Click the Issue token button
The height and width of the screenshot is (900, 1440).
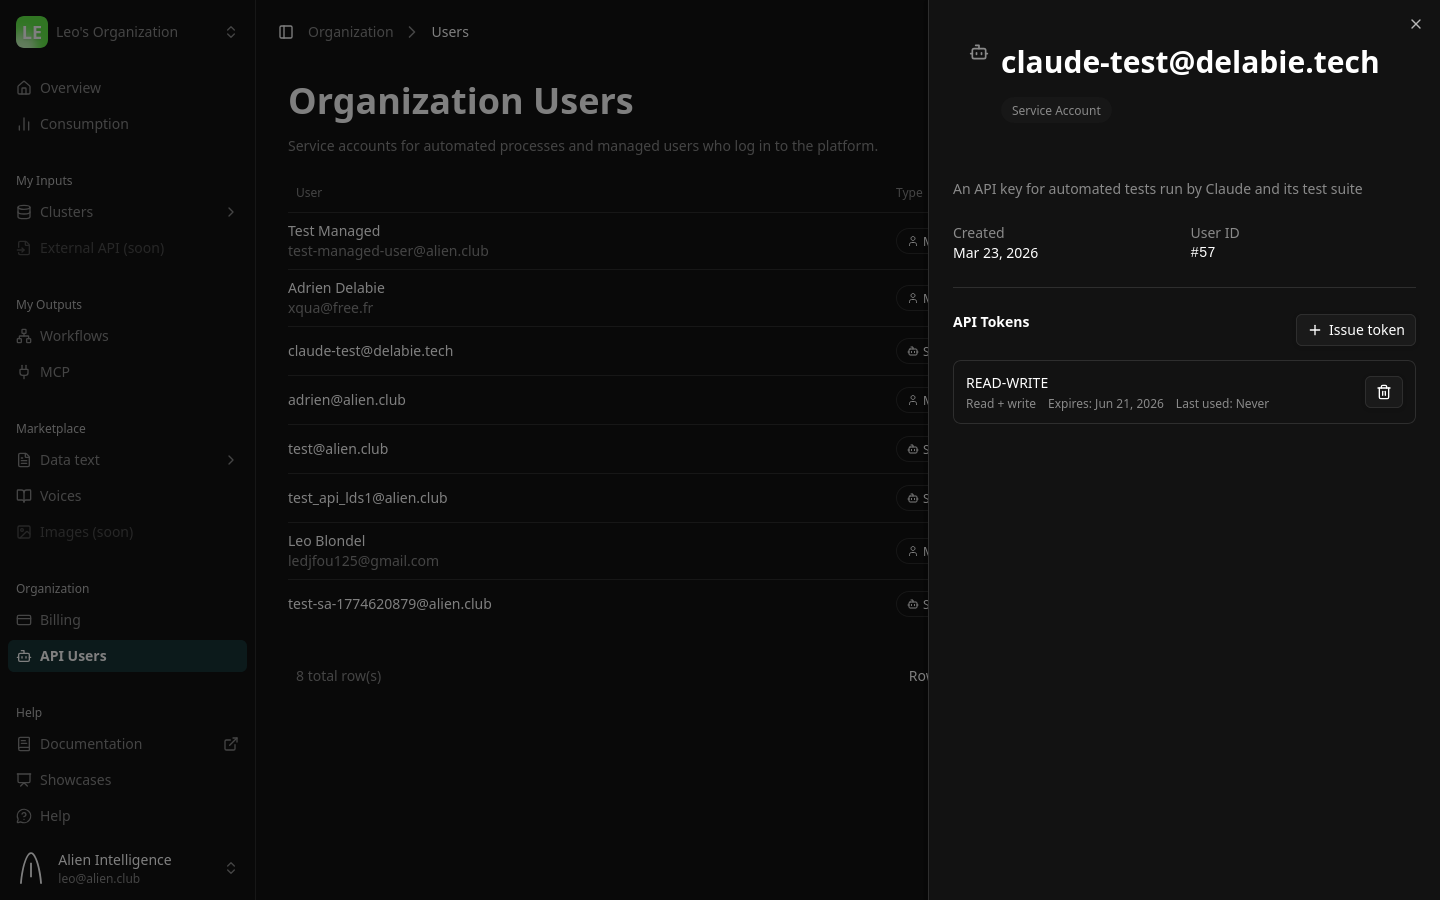[x=1356, y=330]
